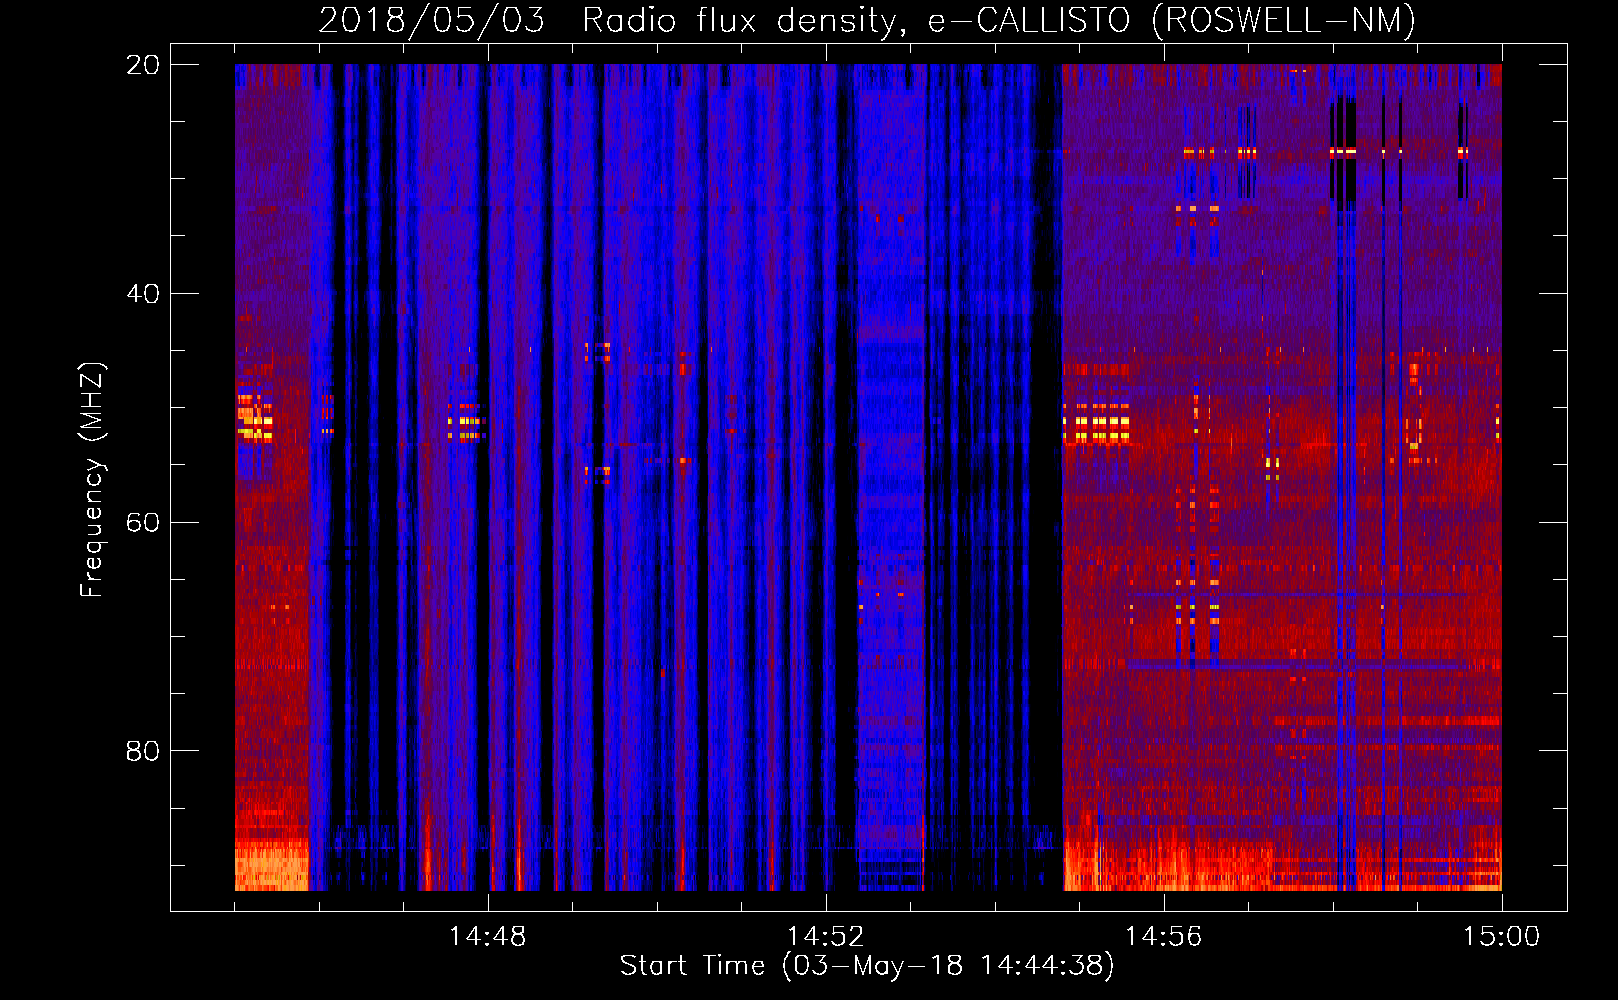Click the 14:56 time tick label
1618x1000 pixels.
coord(1163,937)
